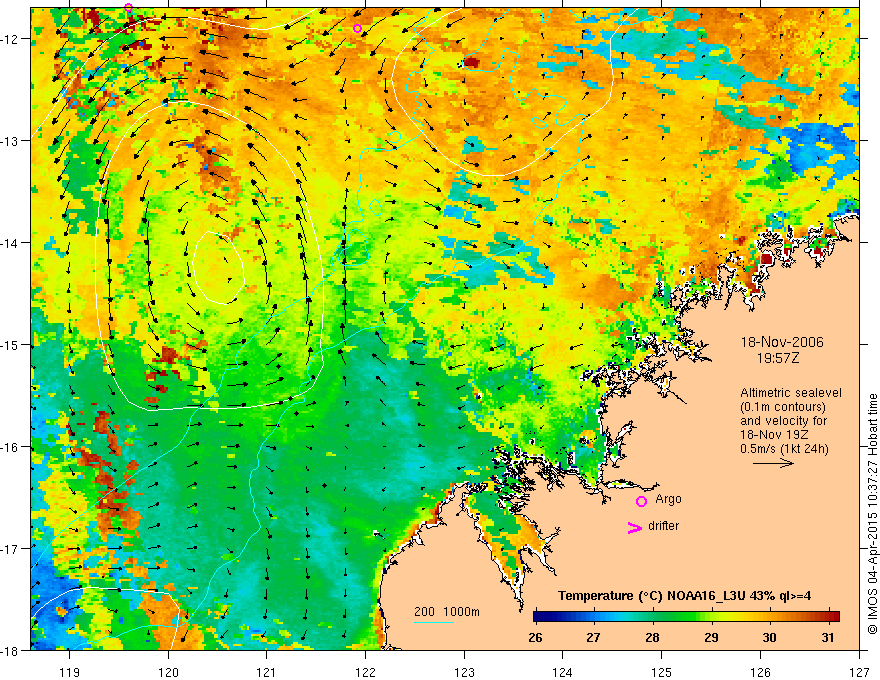Click the color bar tick label 30

(769, 637)
